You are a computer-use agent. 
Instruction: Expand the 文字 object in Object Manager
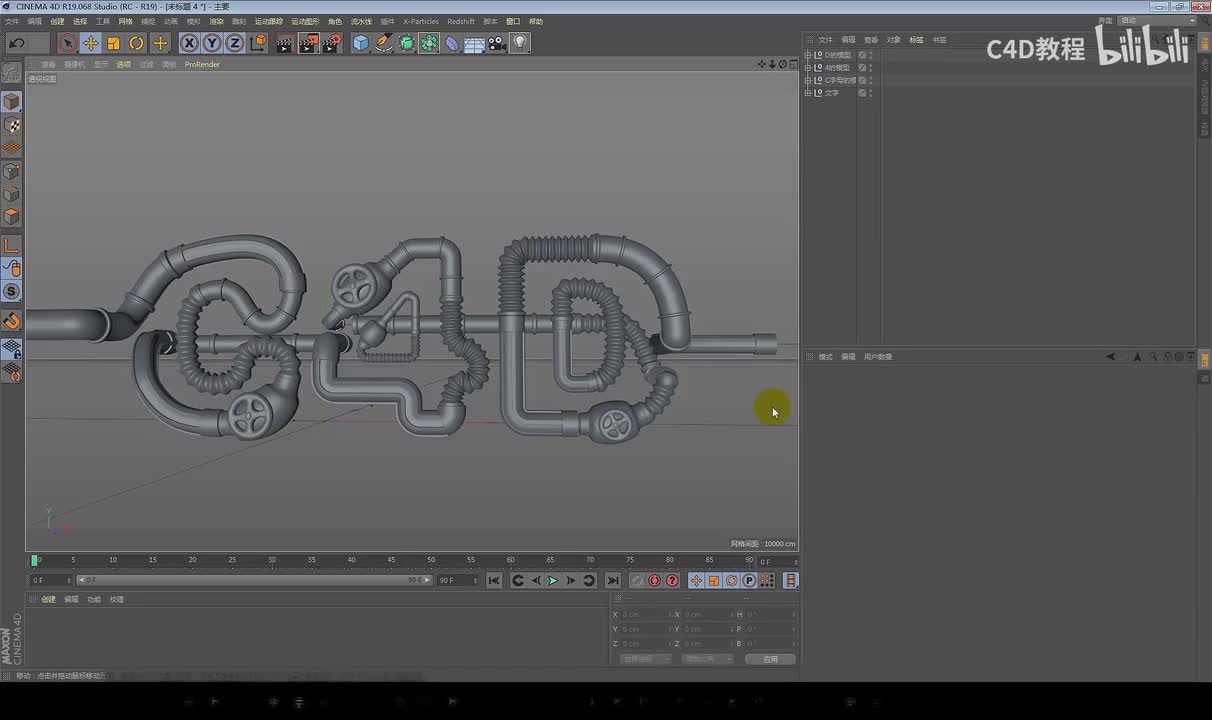click(808, 93)
